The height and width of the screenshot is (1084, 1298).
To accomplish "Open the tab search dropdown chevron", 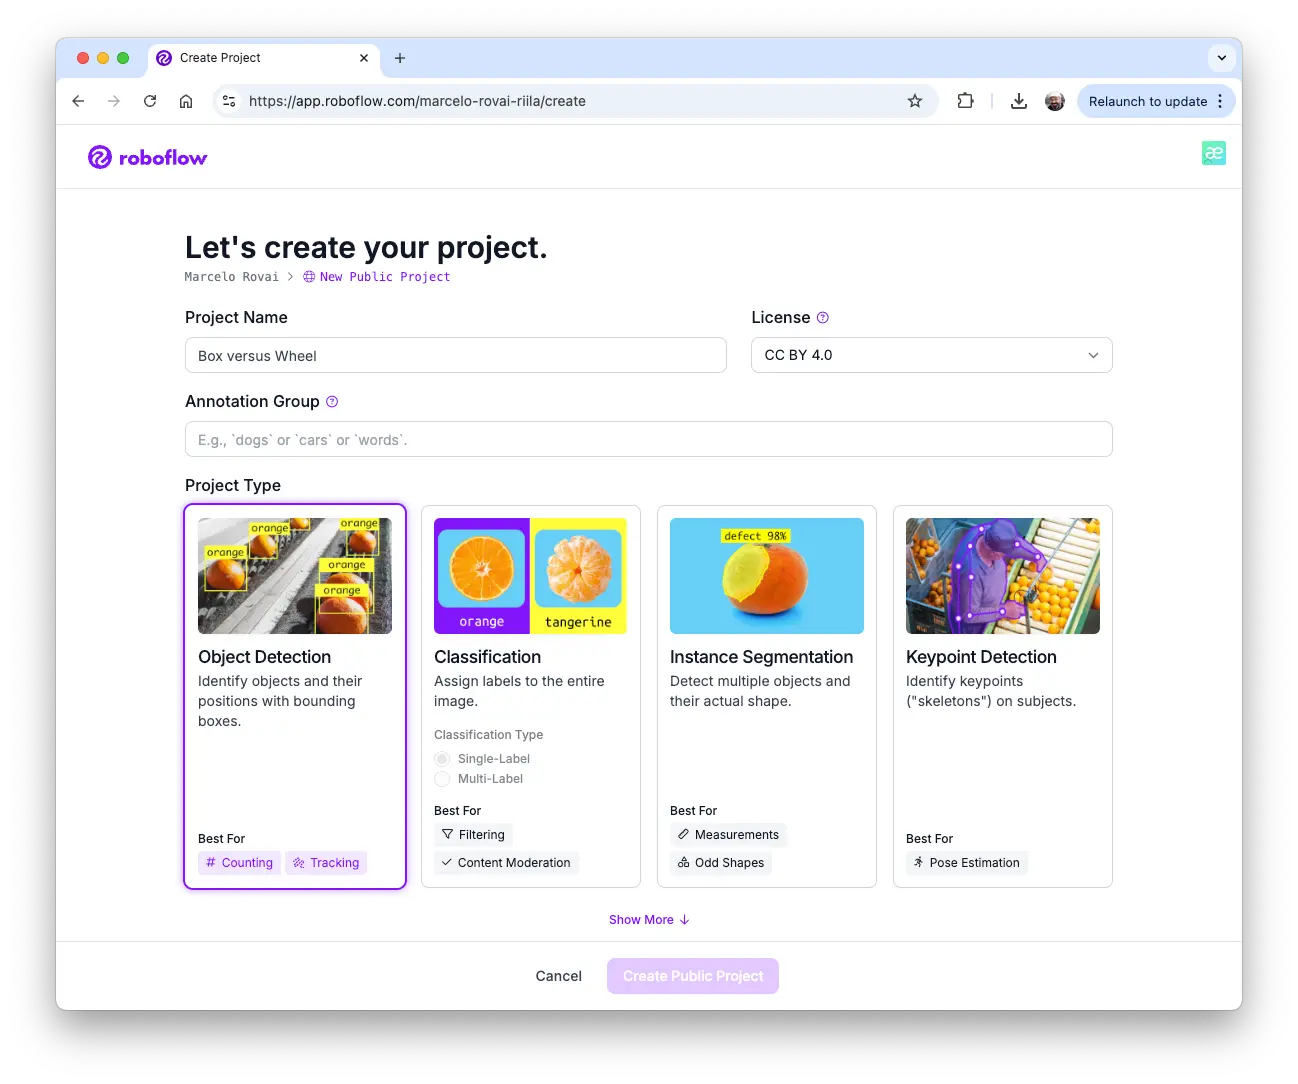I will (1221, 58).
